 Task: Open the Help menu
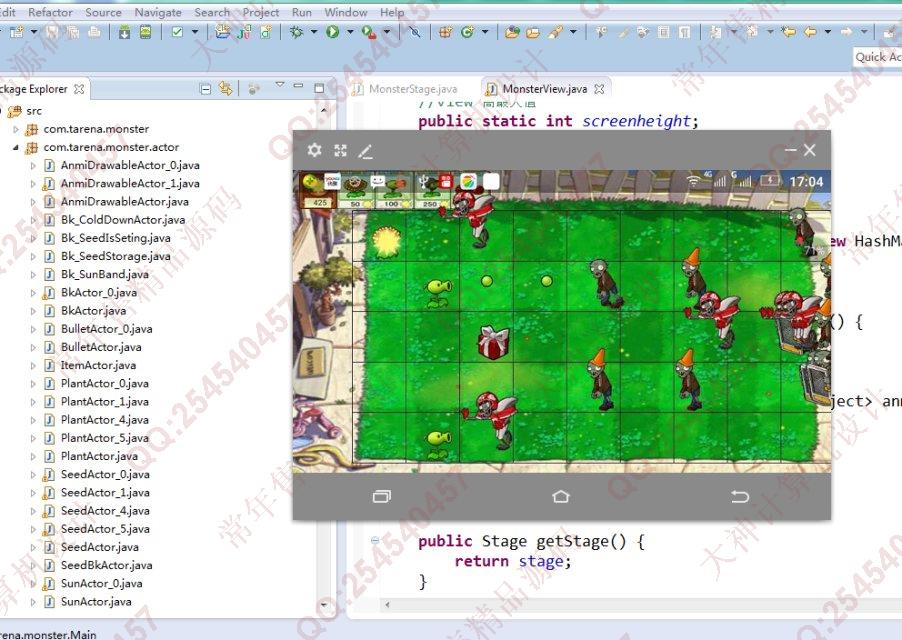[x=392, y=12]
